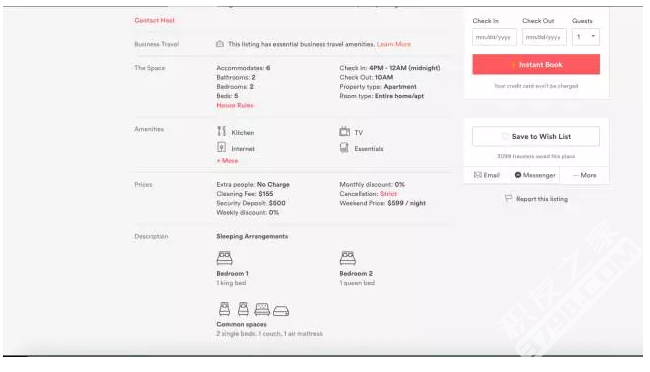Click the air mattress icon
Screen dimensions: 650x372
tap(281, 311)
